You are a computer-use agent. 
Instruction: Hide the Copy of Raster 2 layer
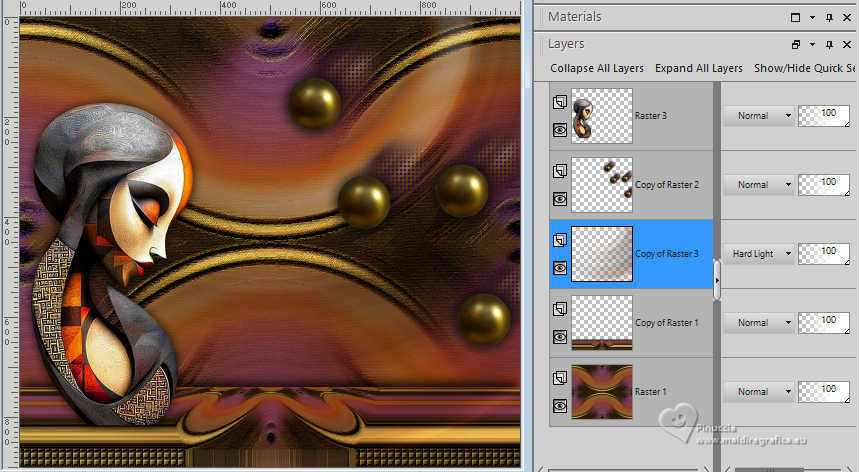click(x=559, y=199)
